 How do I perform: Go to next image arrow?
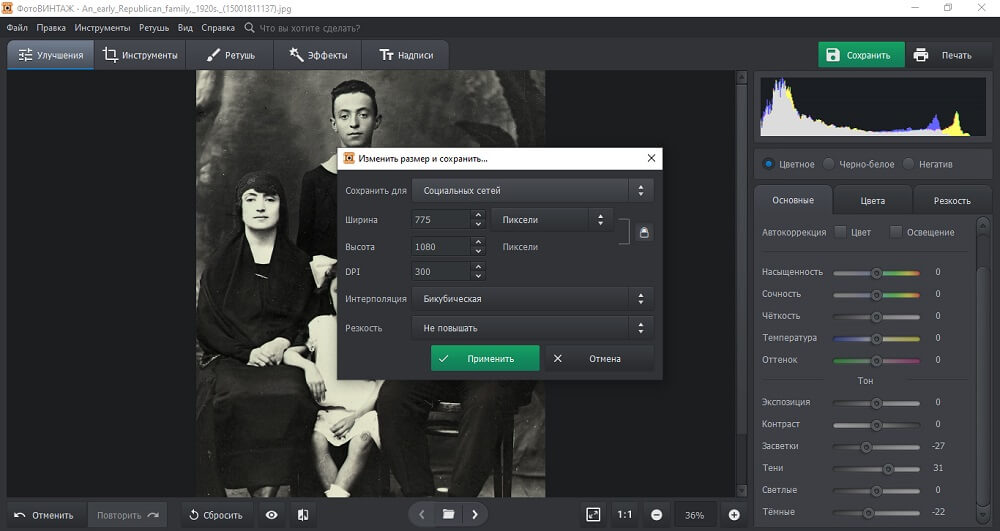pyautogui.click(x=475, y=514)
